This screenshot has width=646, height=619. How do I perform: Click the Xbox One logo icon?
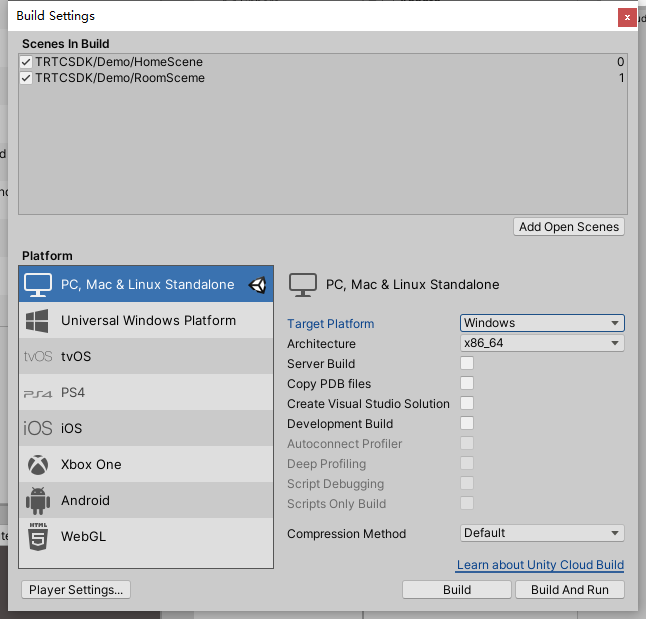(38, 465)
